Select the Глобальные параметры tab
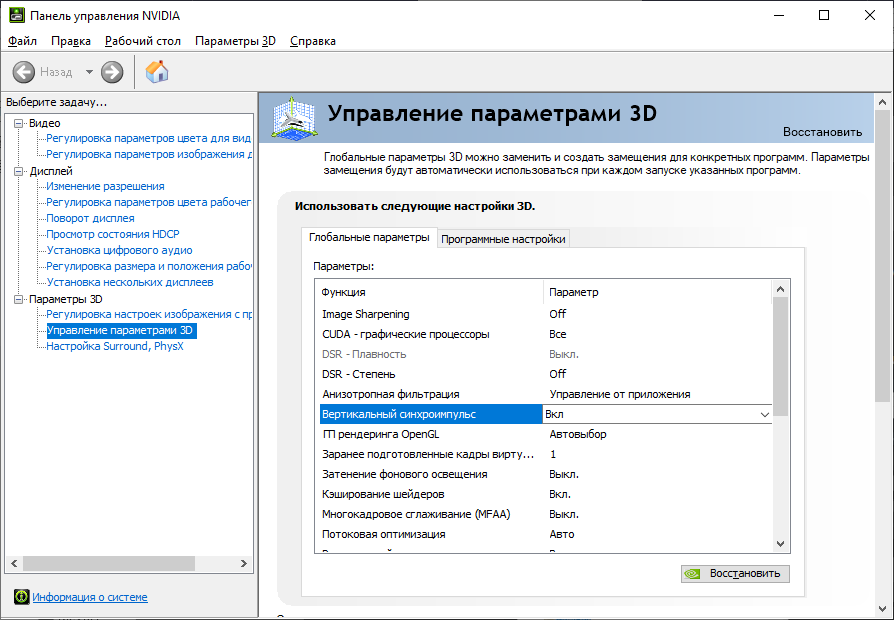The width and height of the screenshot is (894, 620). (x=369, y=238)
